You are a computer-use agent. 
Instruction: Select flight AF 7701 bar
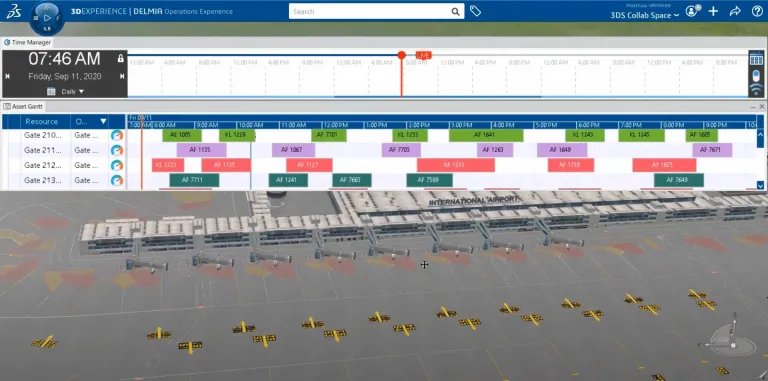click(x=329, y=135)
